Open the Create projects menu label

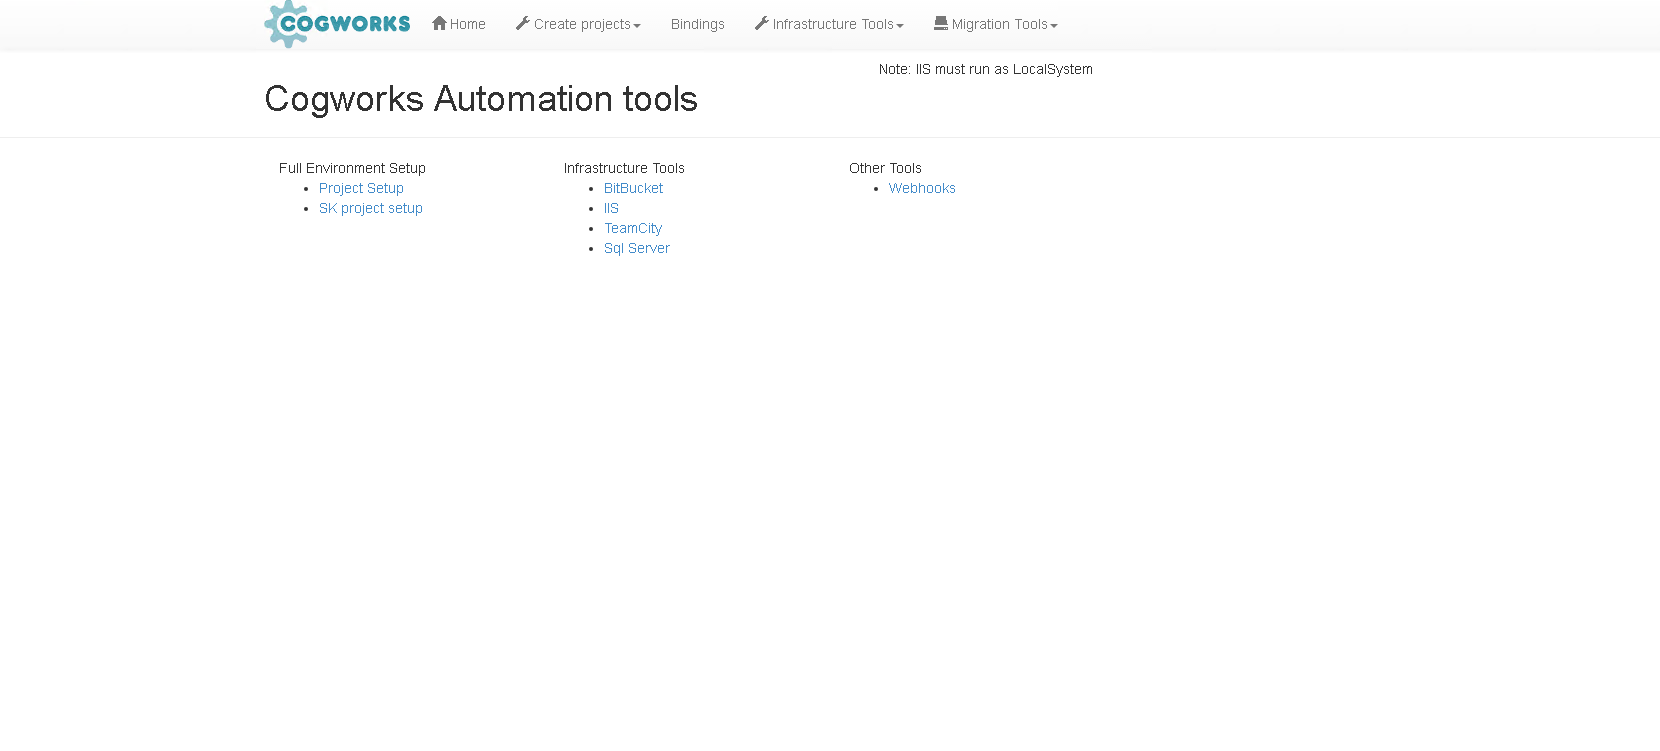pos(582,24)
